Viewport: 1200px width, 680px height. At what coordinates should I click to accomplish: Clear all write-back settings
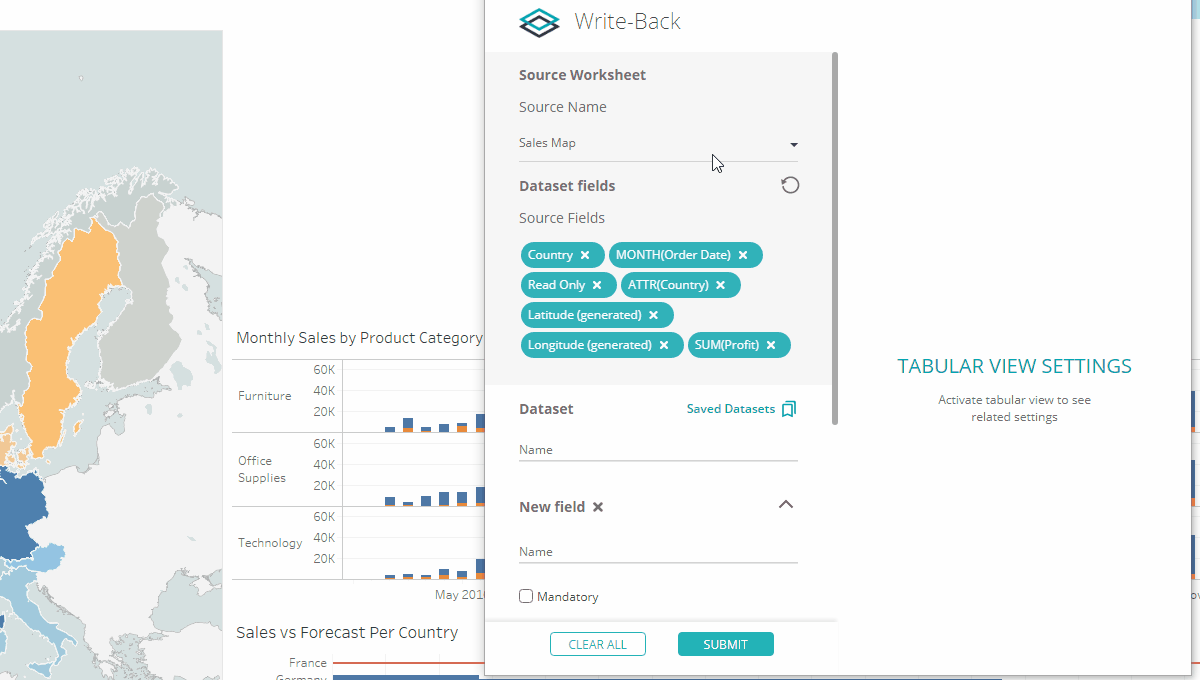pyautogui.click(x=597, y=644)
